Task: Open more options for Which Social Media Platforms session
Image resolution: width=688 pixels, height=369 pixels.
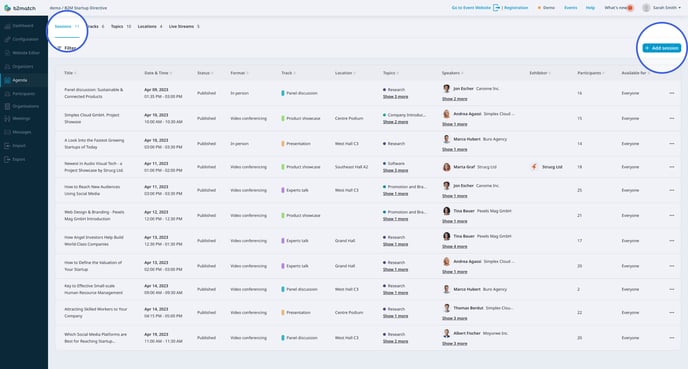Action: point(672,338)
